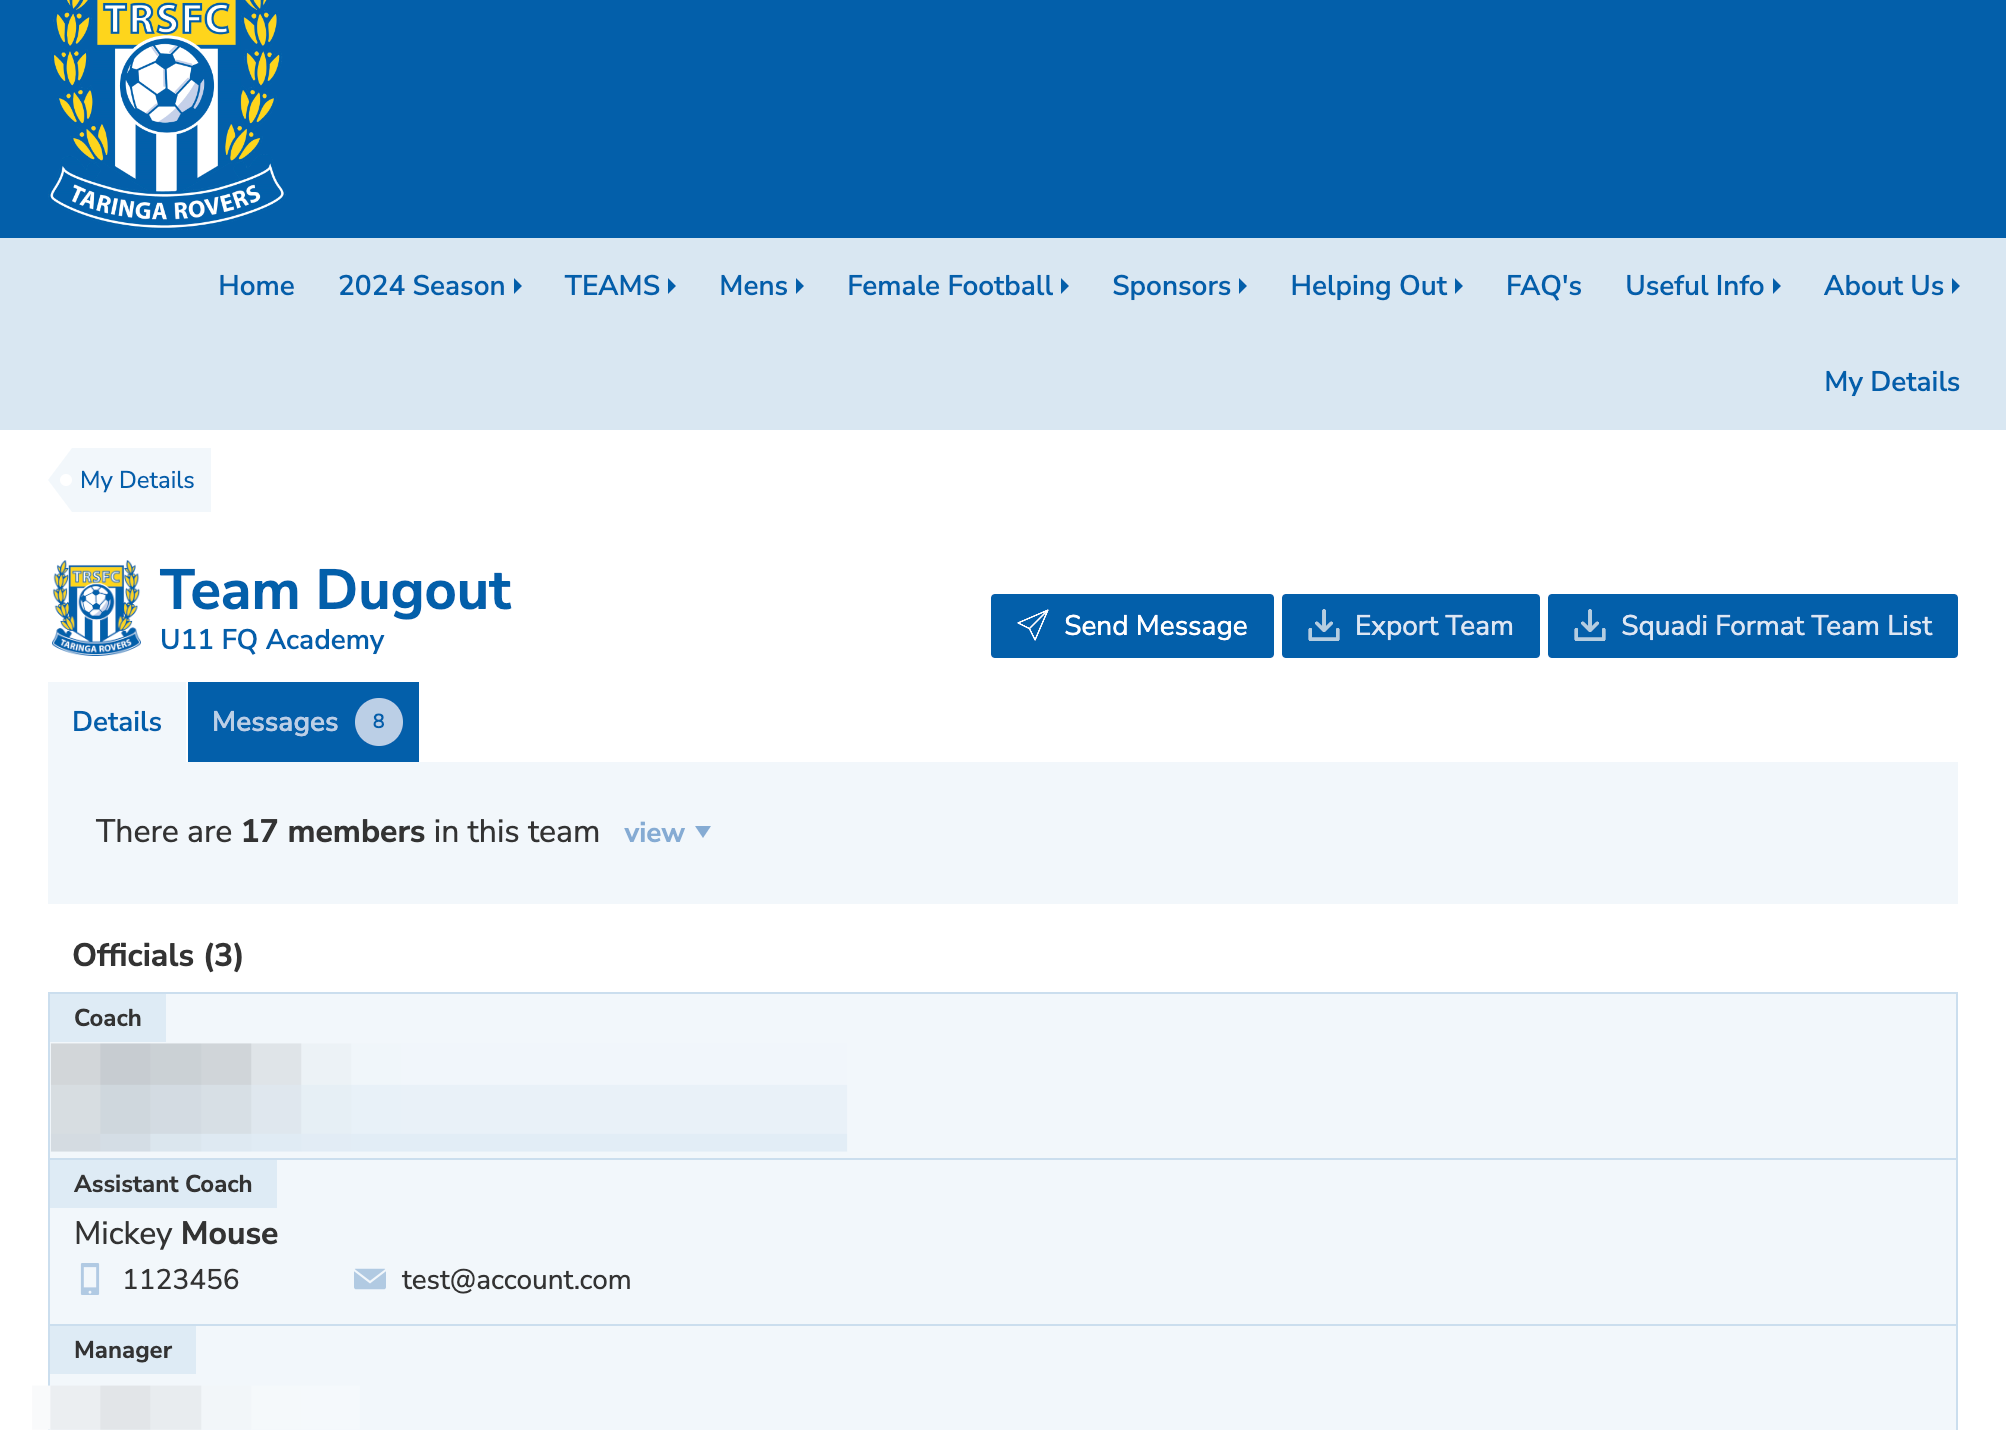Expand the Useful Info menu
The image size is (2006, 1430).
pyautogui.click(x=1703, y=286)
